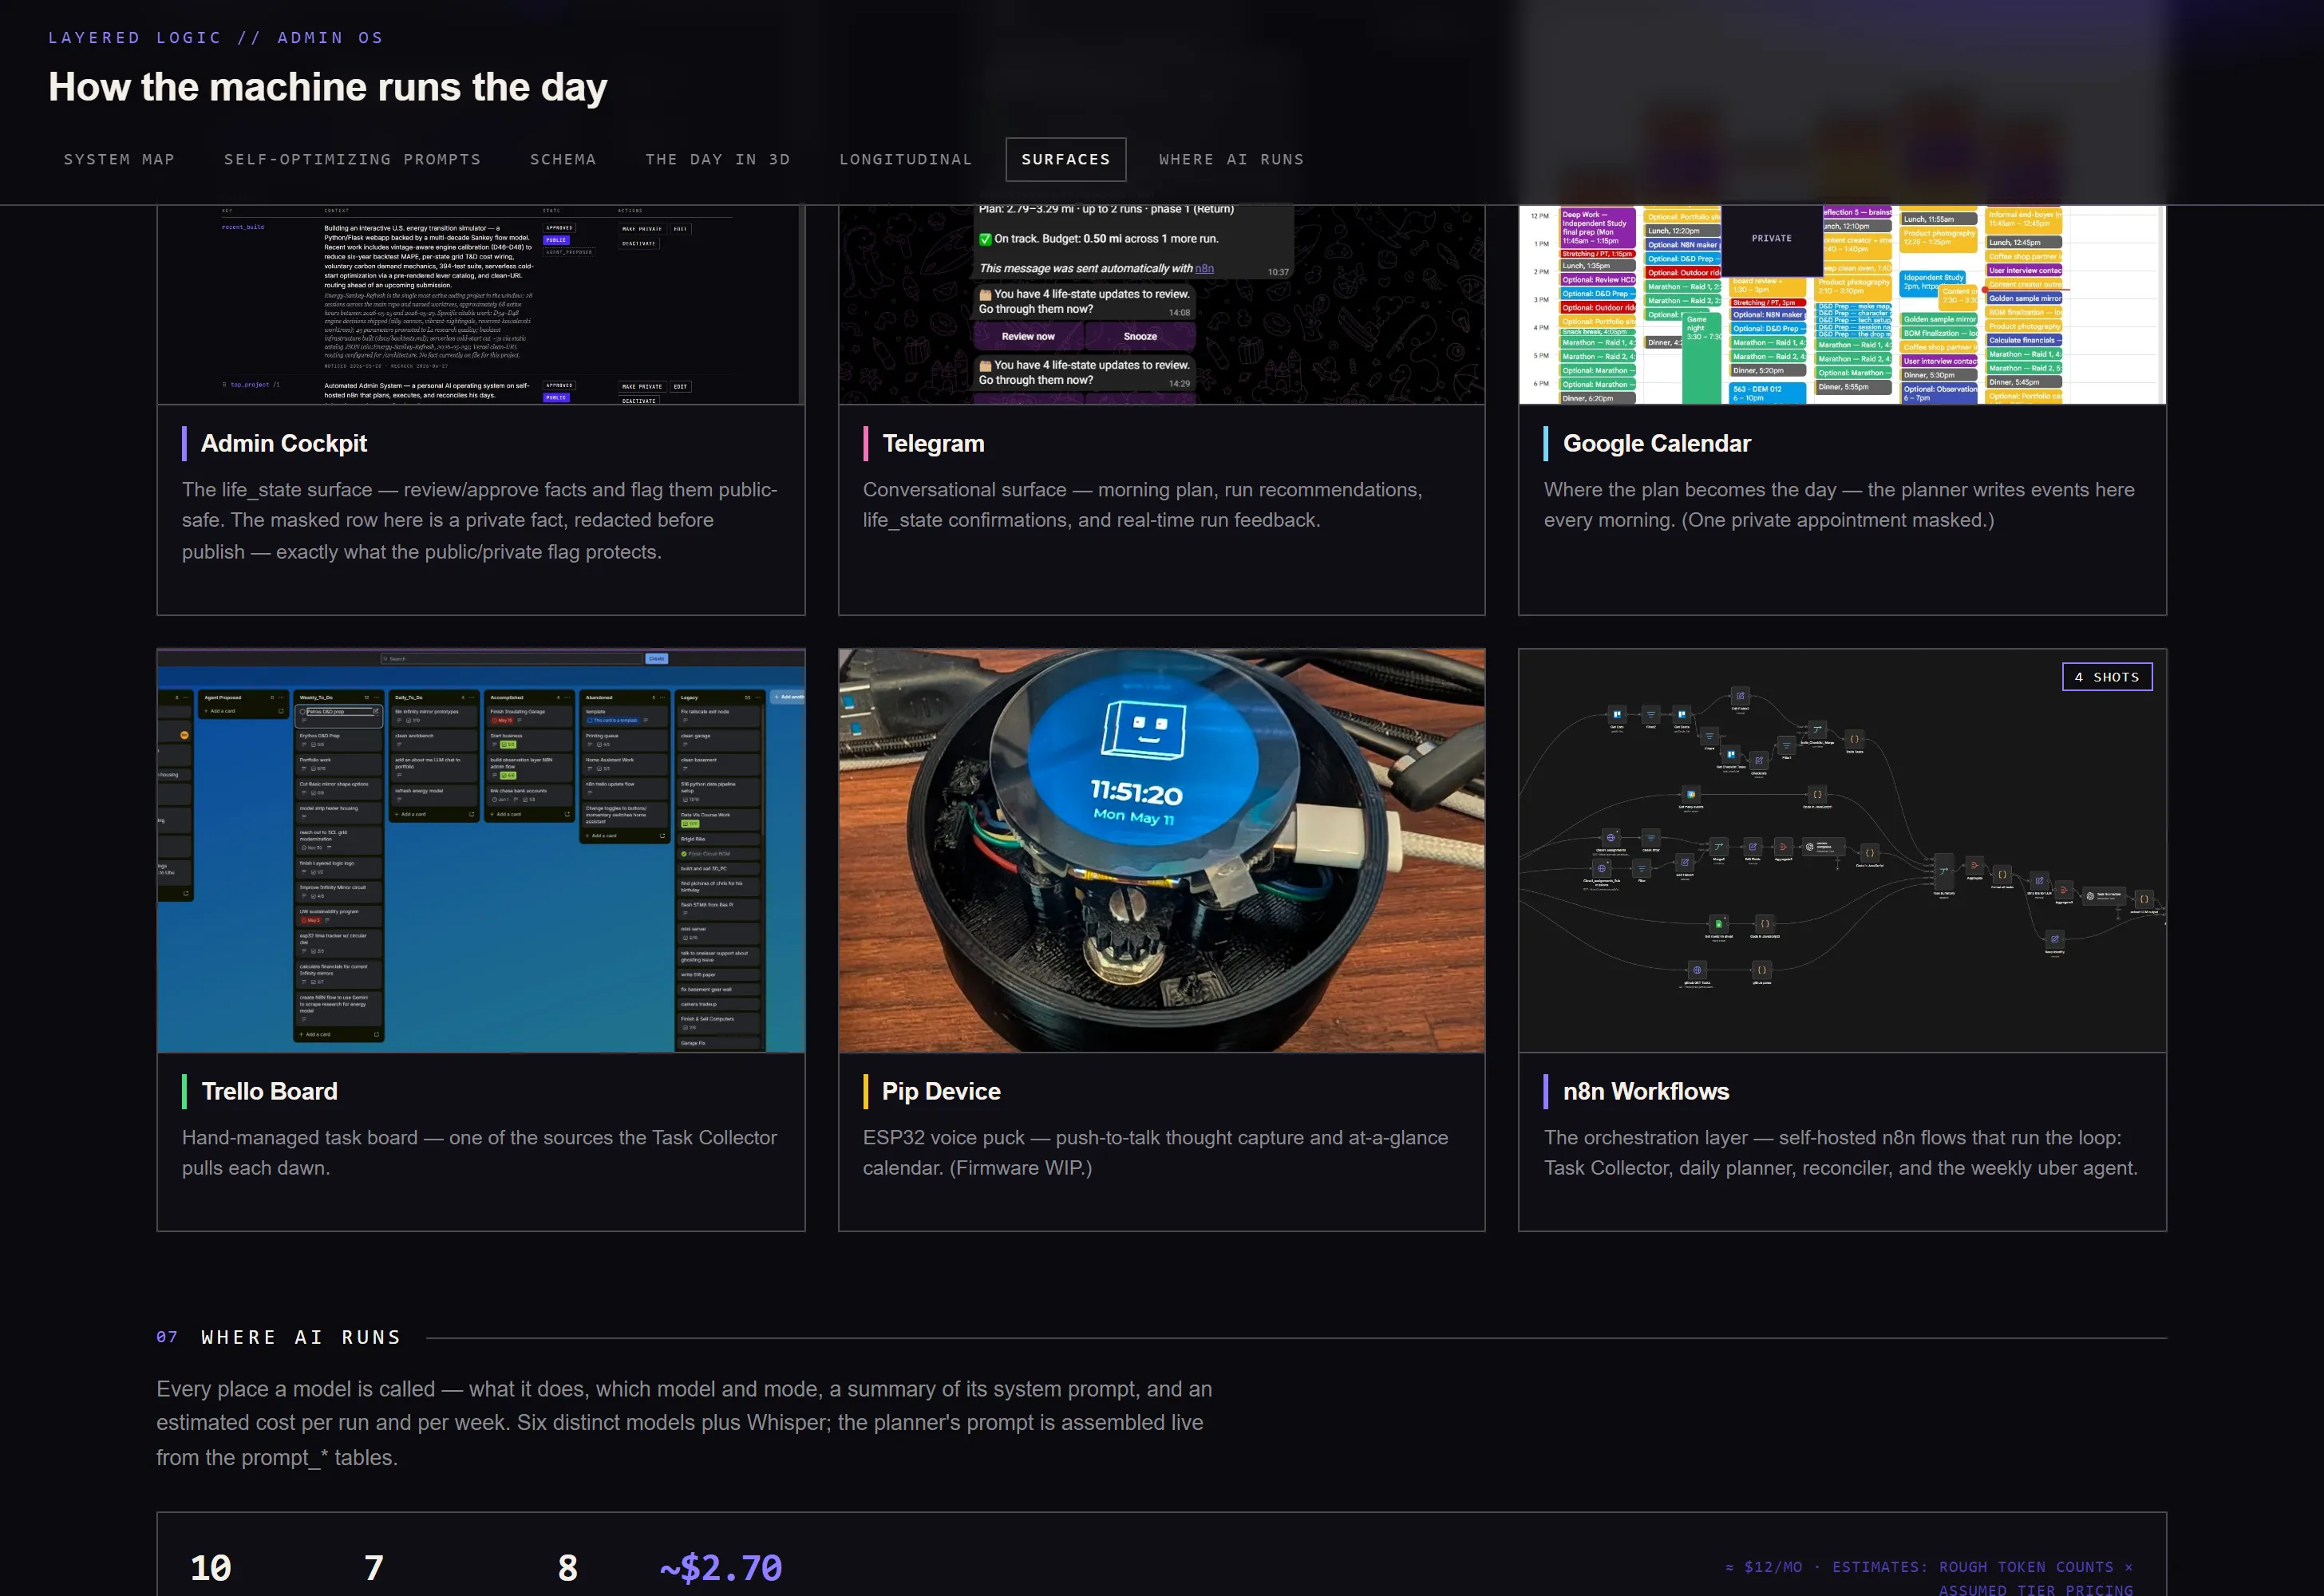Click the Admin Cockpit card title
Viewport: 2324px width, 1596px height.
coord(284,443)
